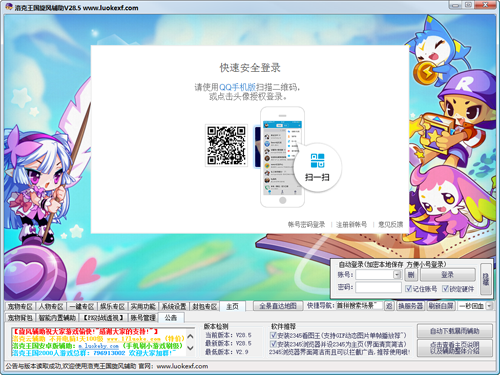Toggle the 安装2345看图王 checkbox
Screen dimensions: 500x375
pos(273,335)
